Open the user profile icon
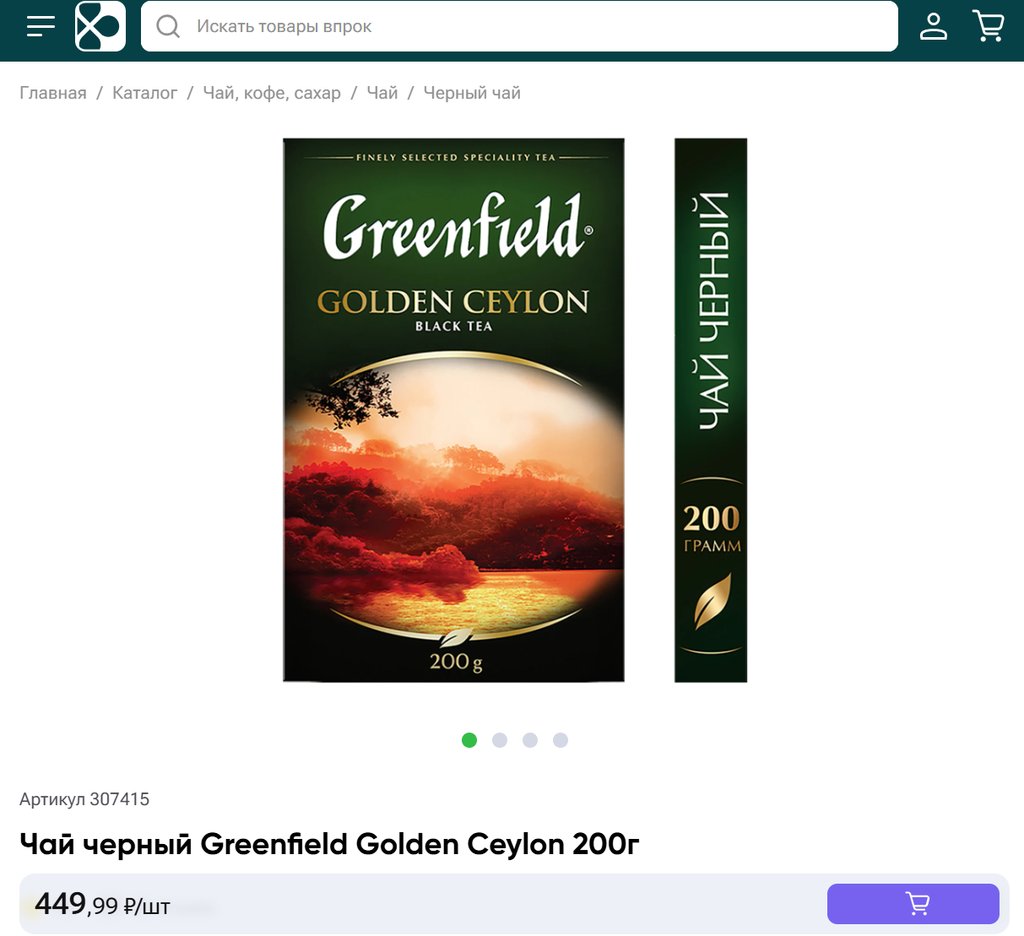The width and height of the screenshot is (1024, 936). 933,26
